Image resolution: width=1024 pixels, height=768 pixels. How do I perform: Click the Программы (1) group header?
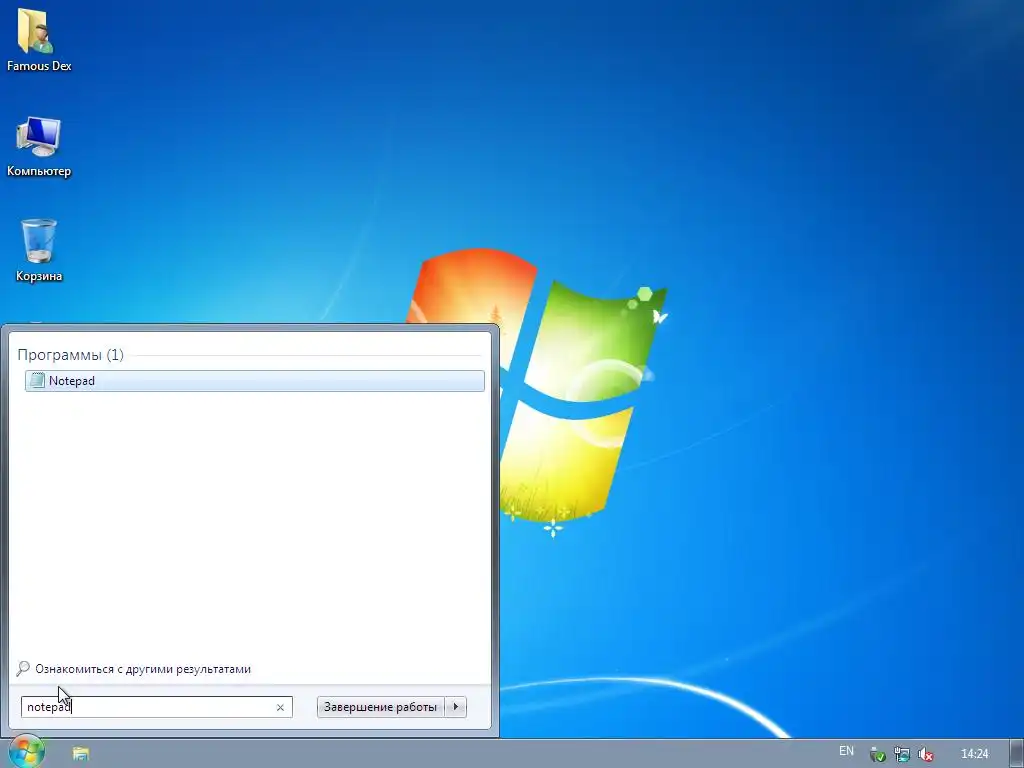point(71,355)
